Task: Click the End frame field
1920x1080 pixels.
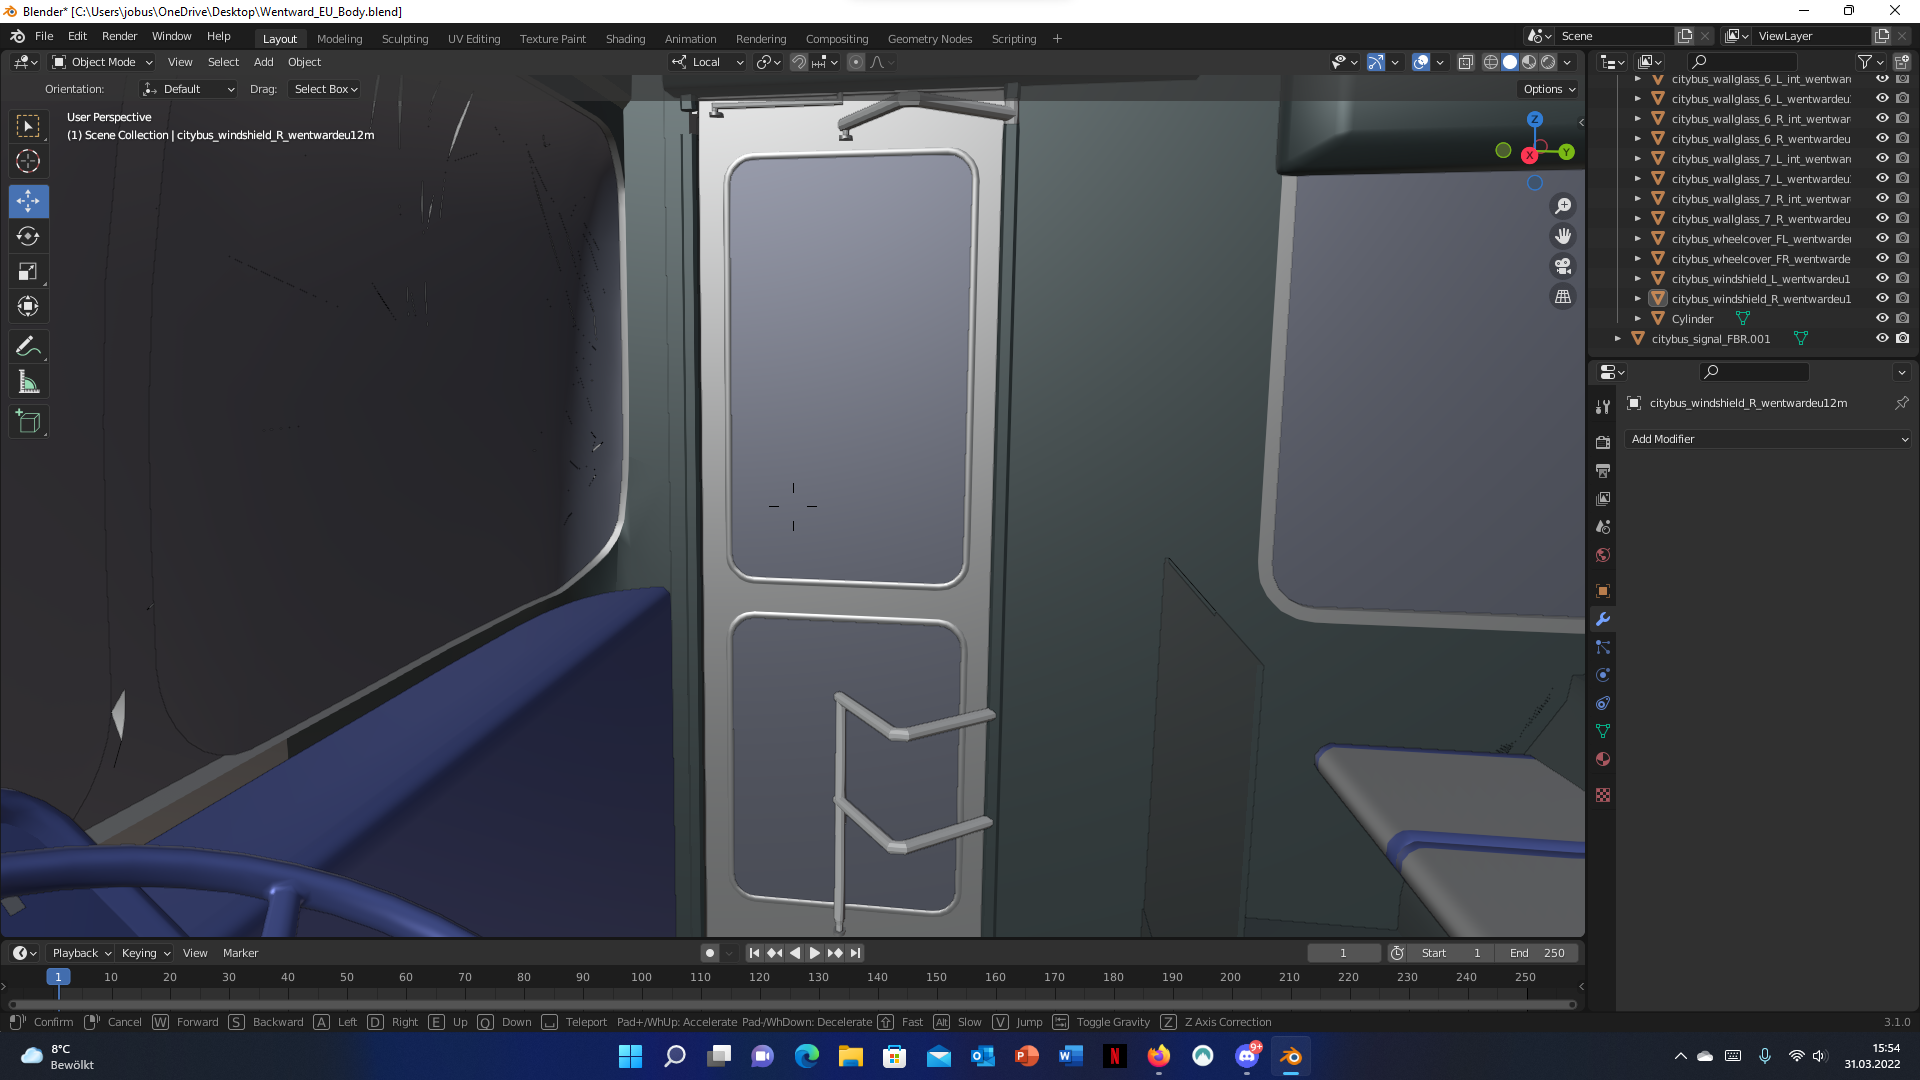Action: tap(1537, 953)
